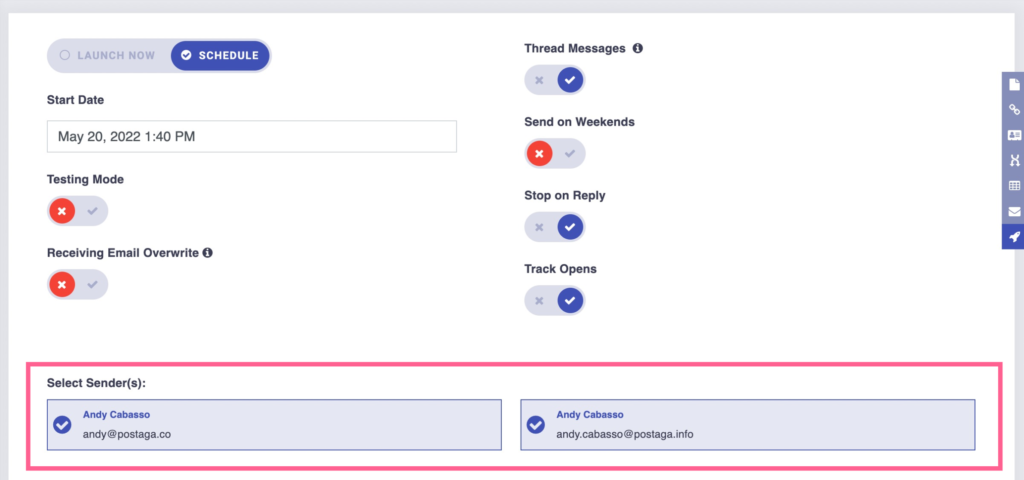The height and width of the screenshot is (480, 1024).
Task: Open the rocket launch icon in sidebar
Action: (x=1014, y=236)
